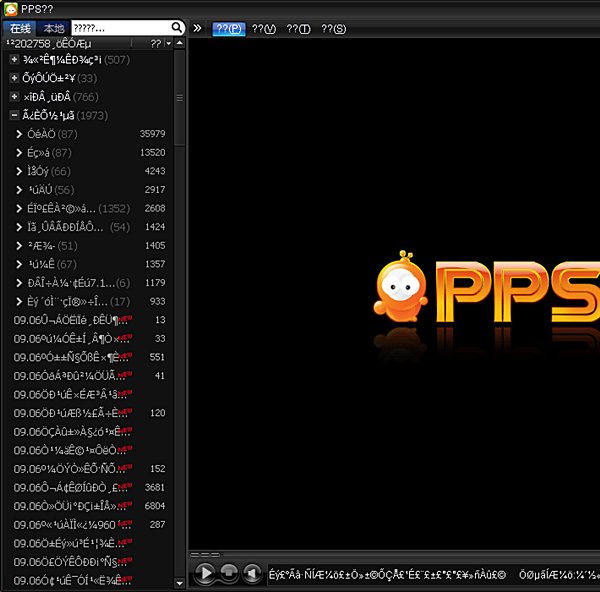This screenshot has height=592, width=600.
Task: Collapse the channel panel with double-arrow button
Action: point(197,28)
